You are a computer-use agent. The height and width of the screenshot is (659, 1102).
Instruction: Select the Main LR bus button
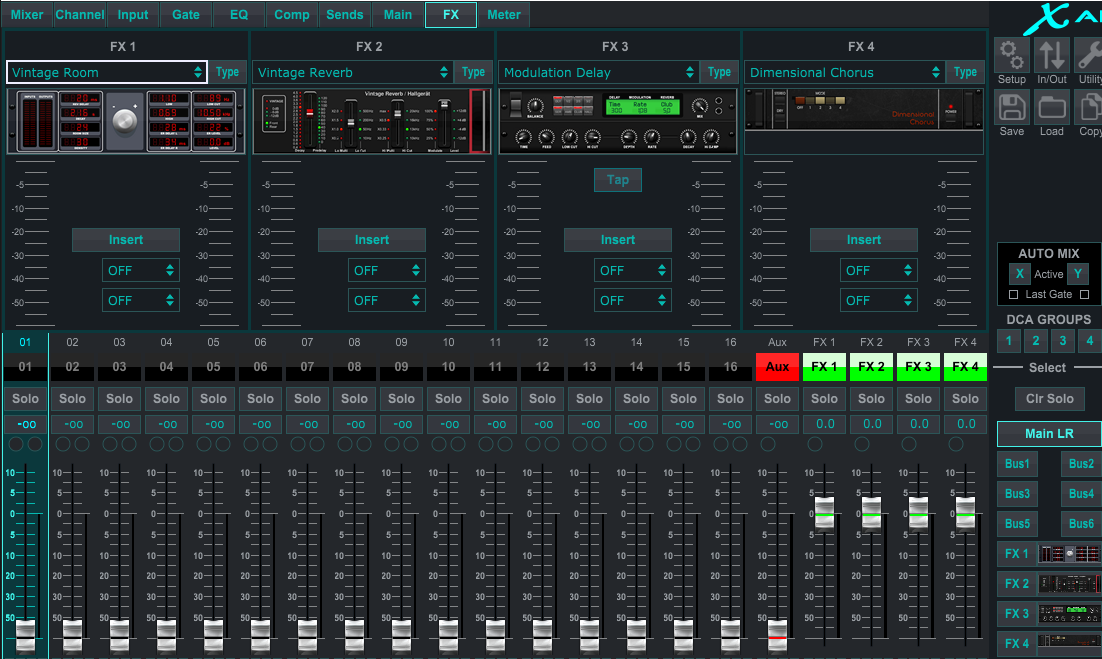click(1049, 433)
